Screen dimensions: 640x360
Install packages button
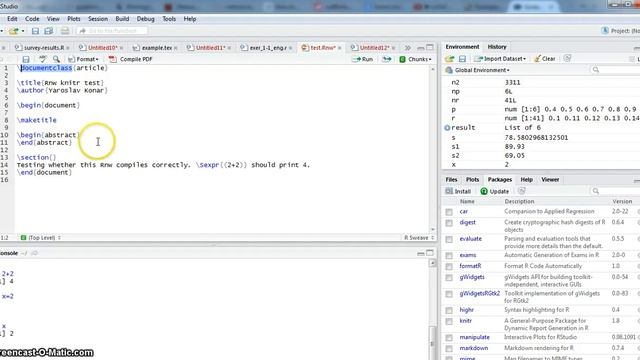(x=458, y=191)
